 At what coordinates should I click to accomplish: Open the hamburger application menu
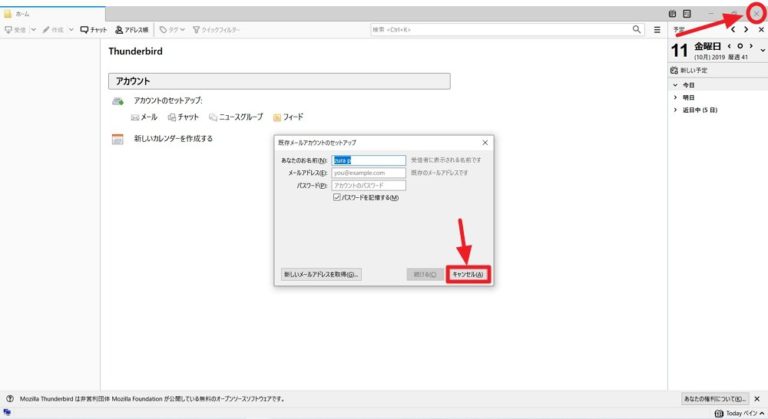(657, 30)
